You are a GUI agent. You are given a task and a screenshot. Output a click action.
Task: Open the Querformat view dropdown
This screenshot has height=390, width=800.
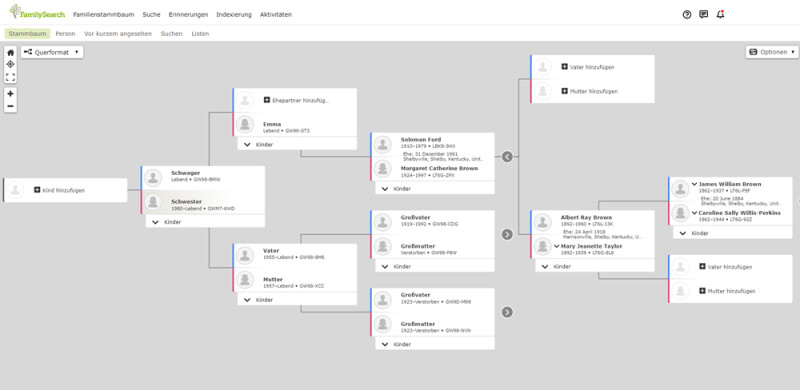tap(52, 52)
